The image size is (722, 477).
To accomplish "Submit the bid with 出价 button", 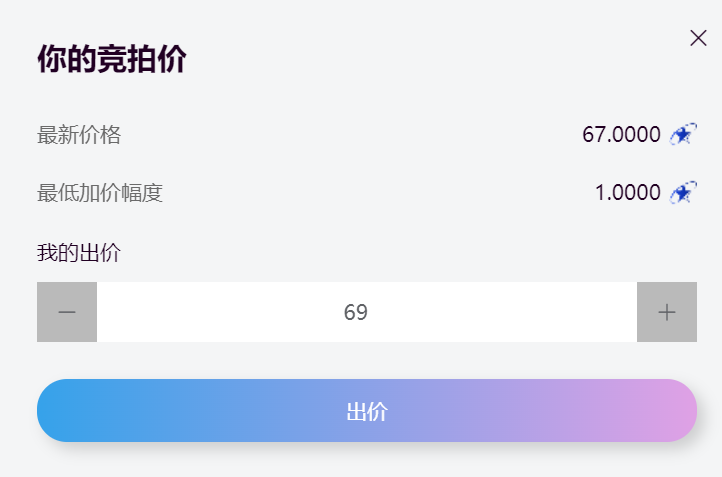I will pos(367,411).
